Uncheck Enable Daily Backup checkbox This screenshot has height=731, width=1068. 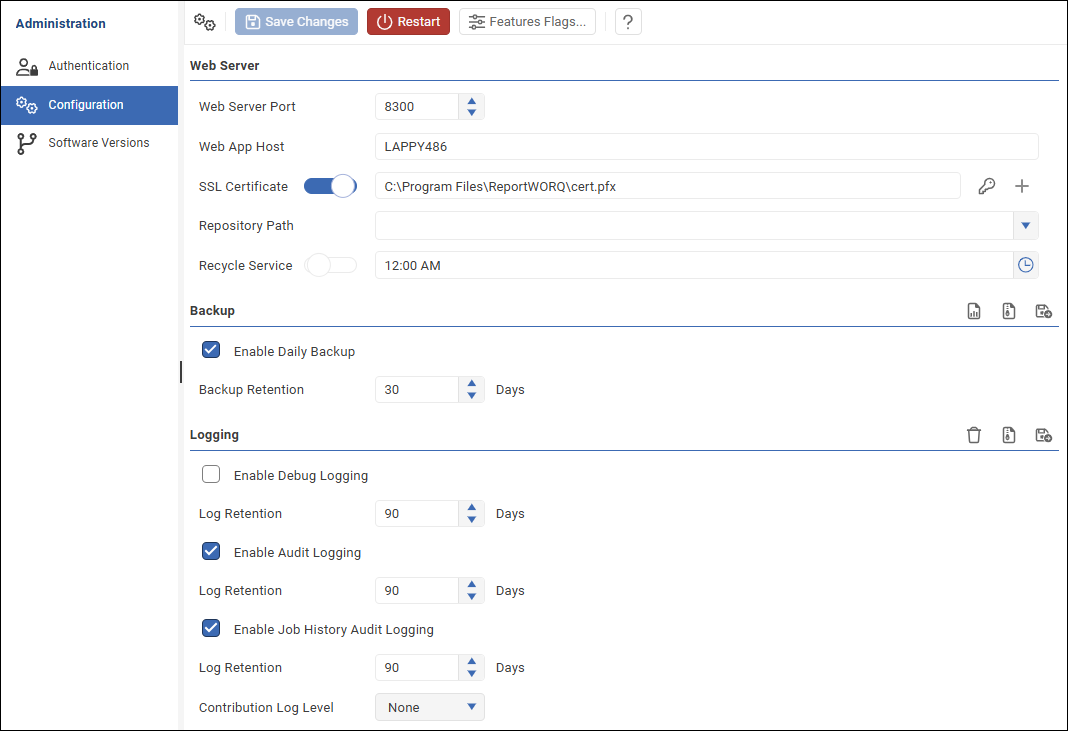point(211,350)
